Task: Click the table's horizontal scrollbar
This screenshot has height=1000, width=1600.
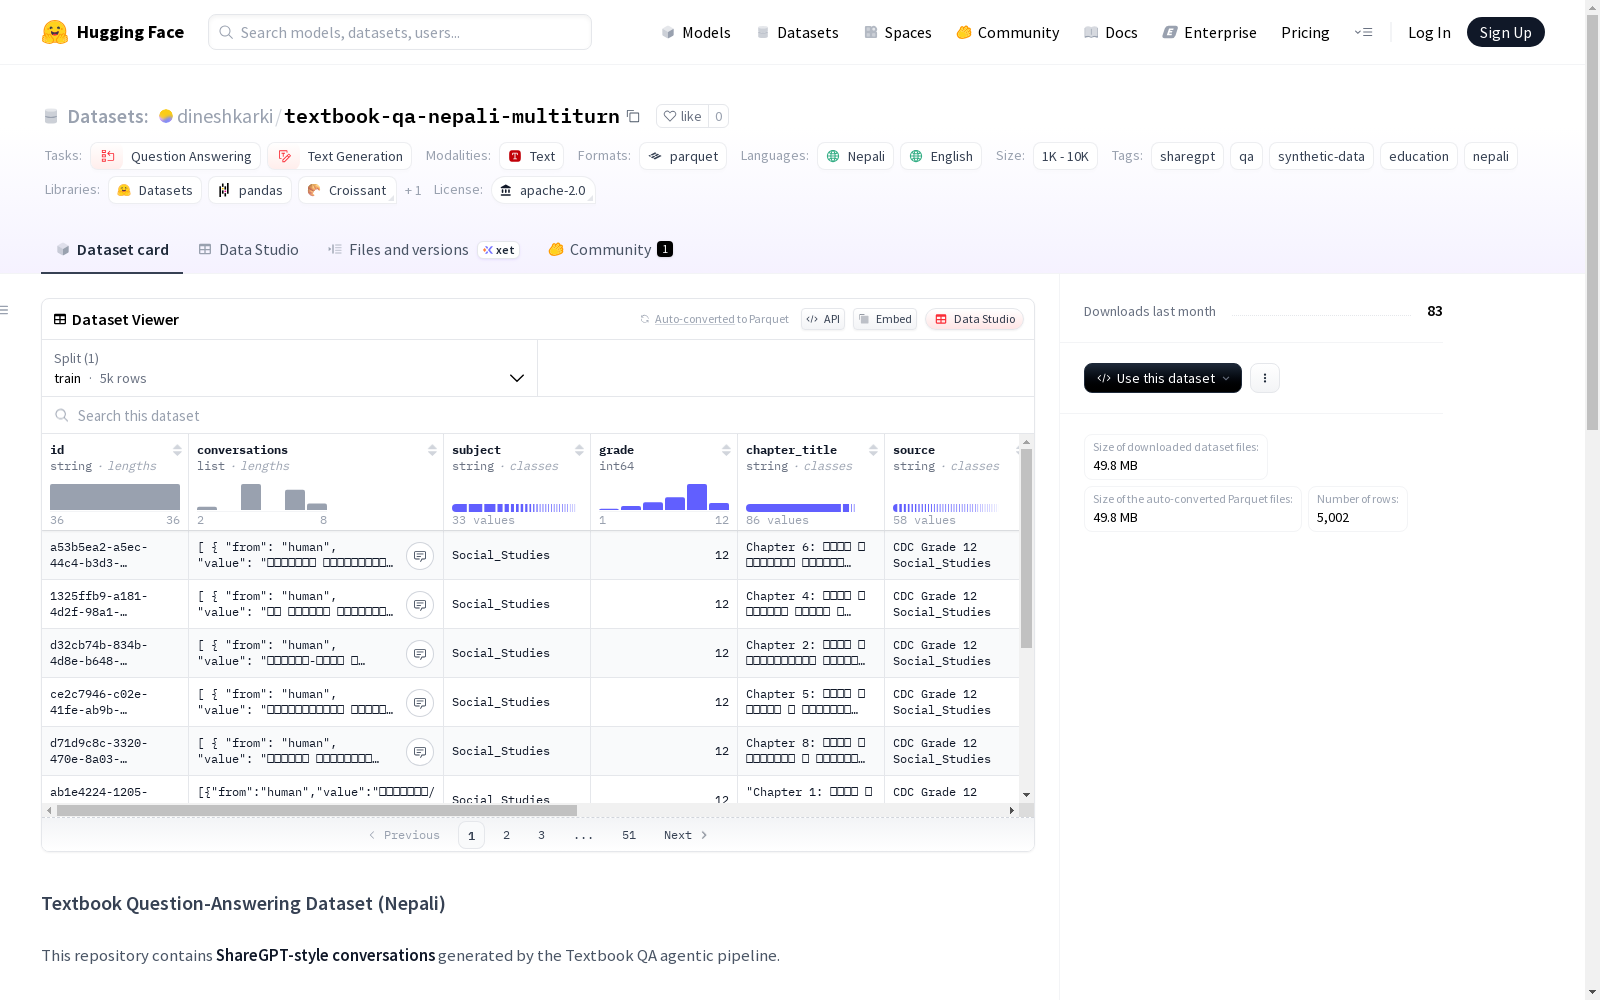Action: pos(317,810)
